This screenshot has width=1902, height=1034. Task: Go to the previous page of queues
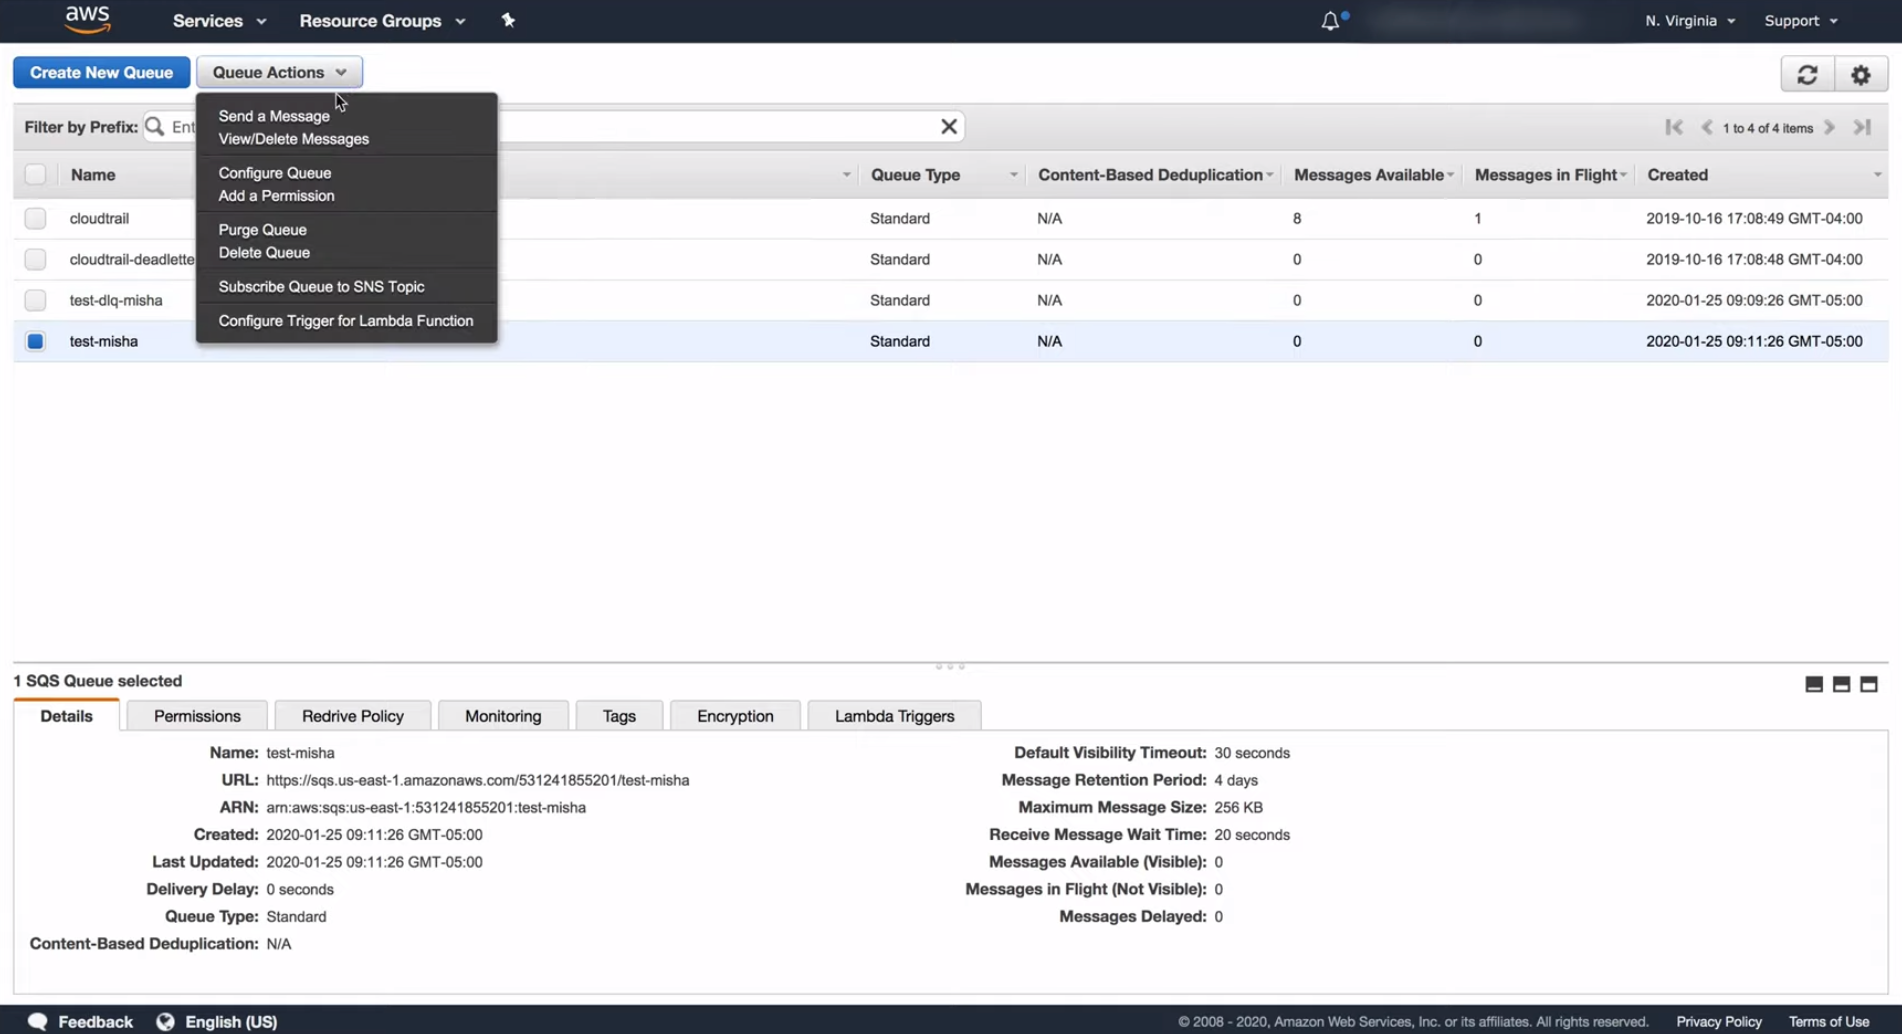click(x=1707, y=127)
